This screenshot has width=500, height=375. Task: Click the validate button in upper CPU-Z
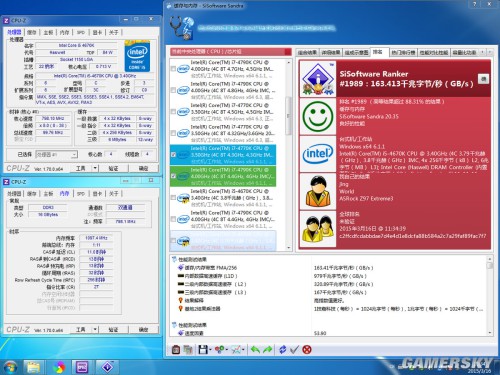tap(113, 168)
